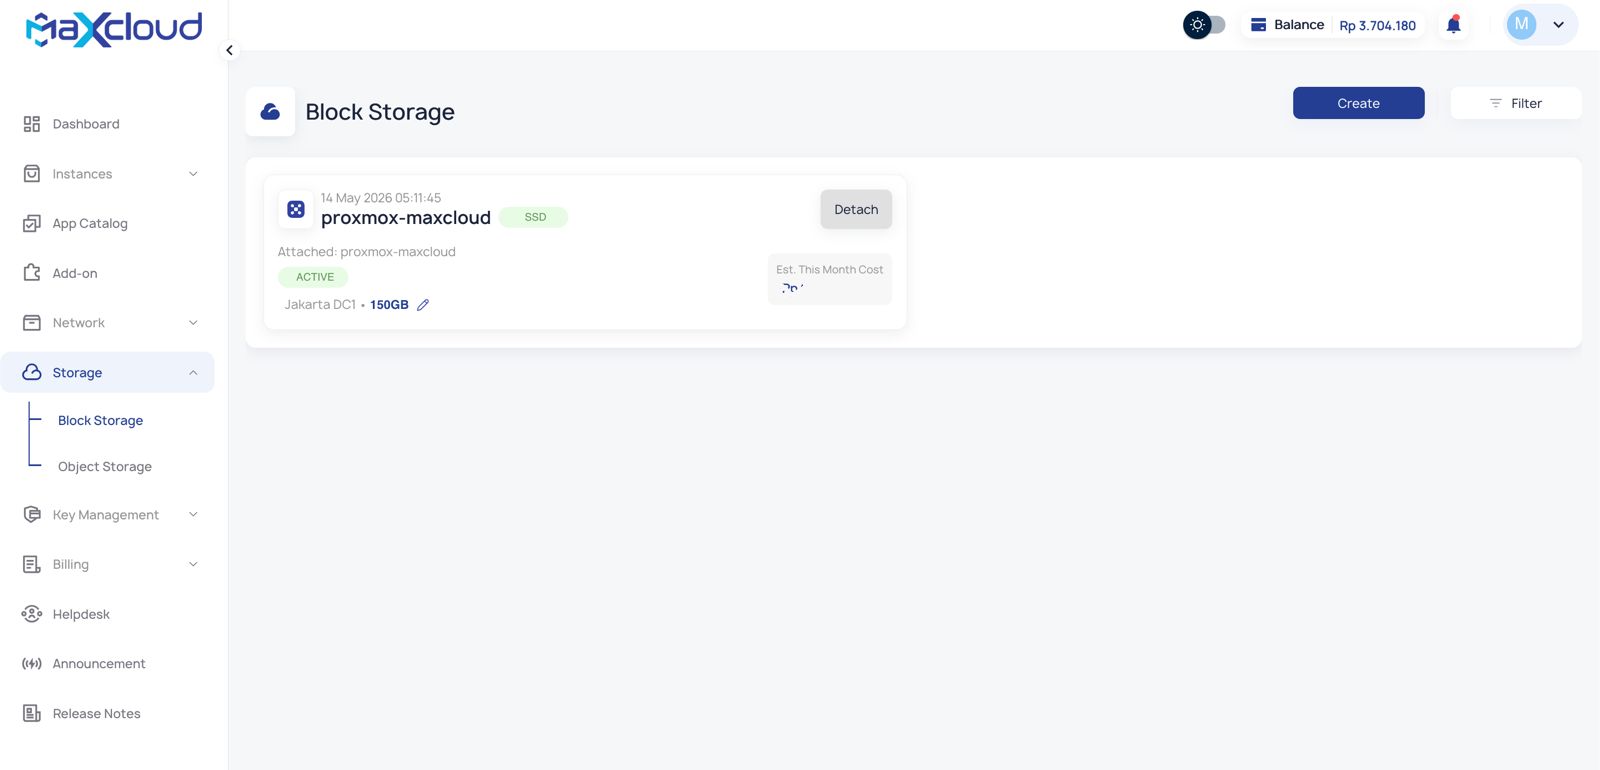
Task: Click the App Catalog icon
Action: 32,224
